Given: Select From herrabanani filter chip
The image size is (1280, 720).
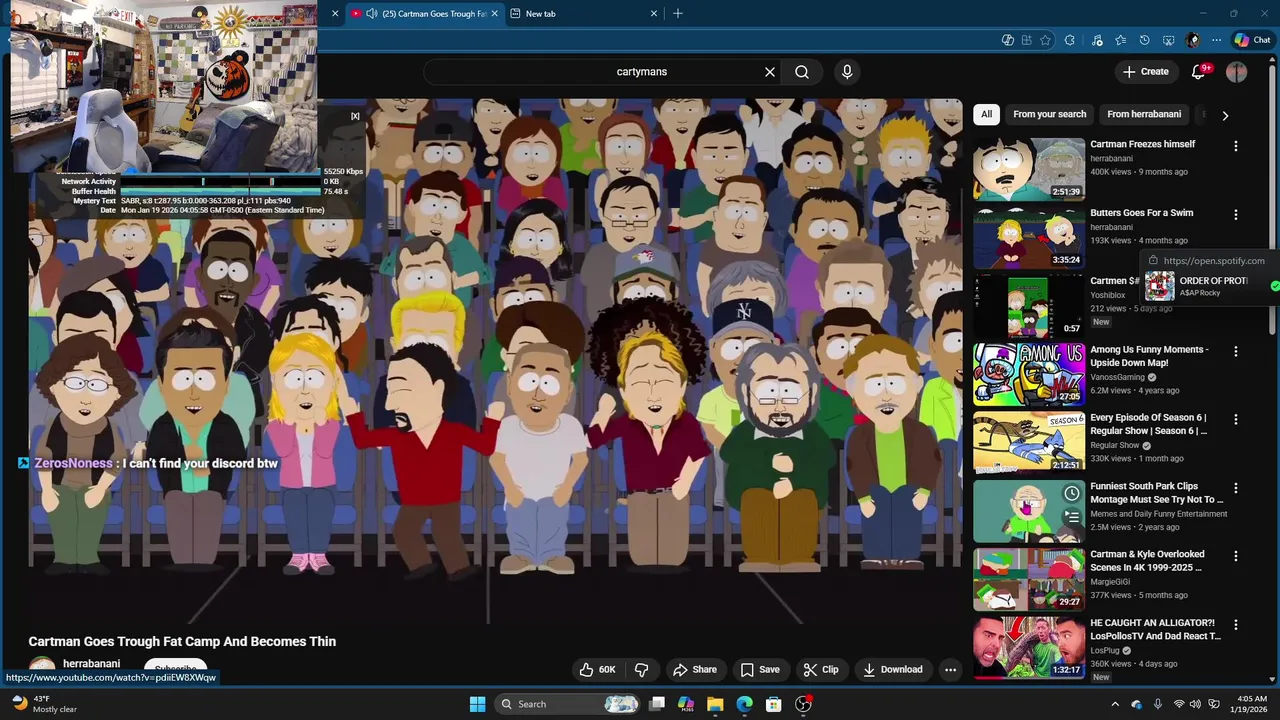Looking at the screenshot, I should point(1144,114).
